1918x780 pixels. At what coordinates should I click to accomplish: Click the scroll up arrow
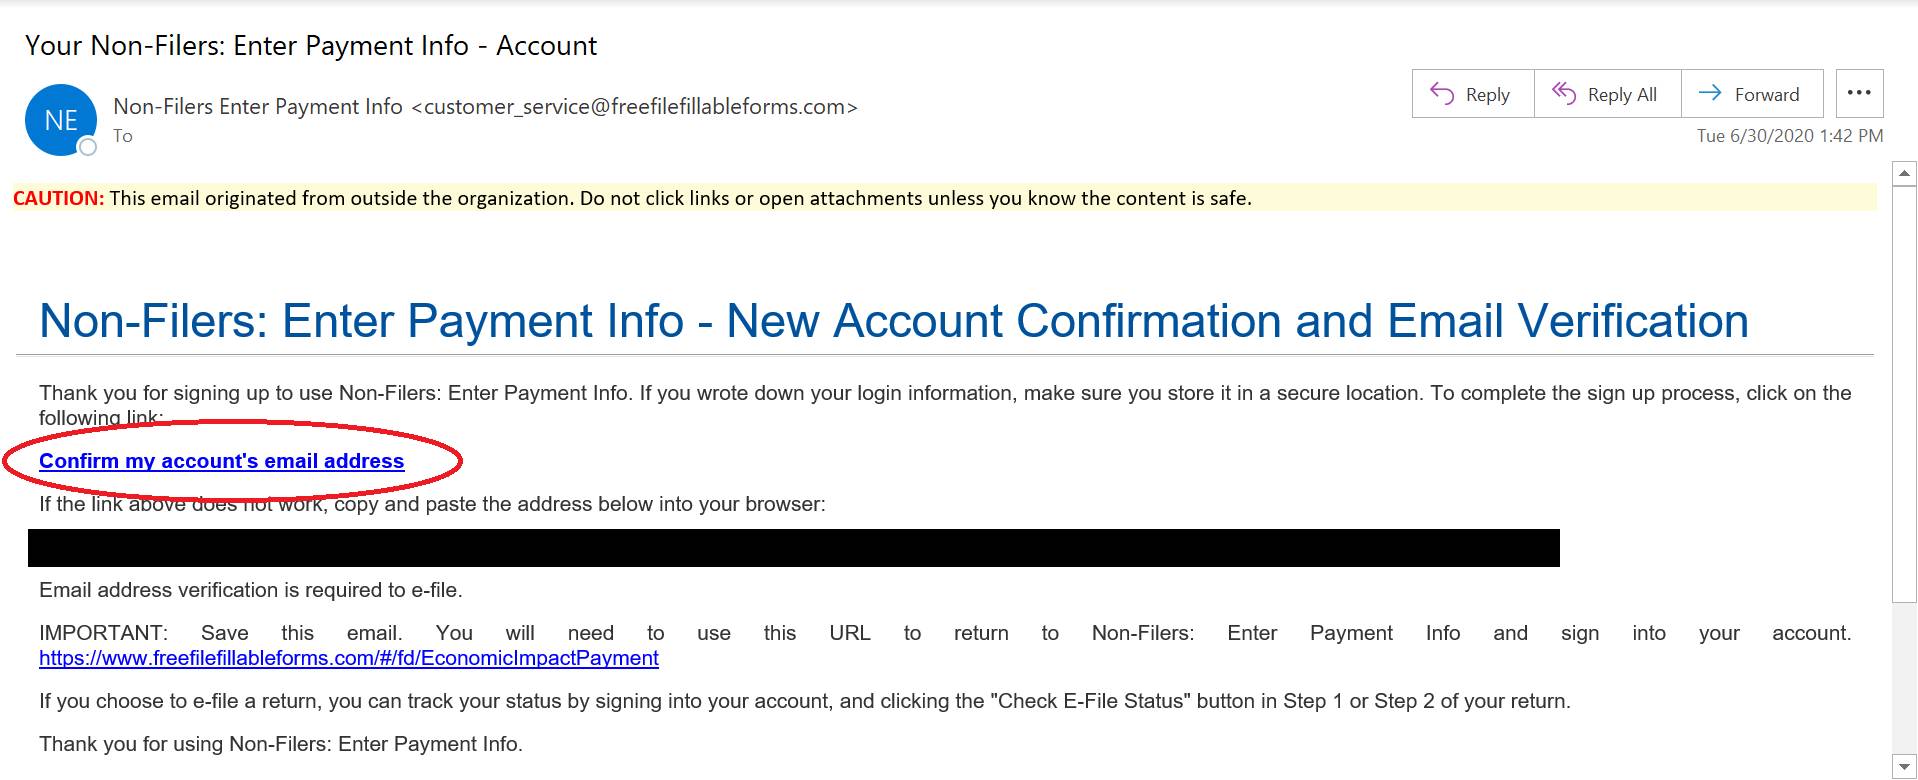[x=1905, y=173]
